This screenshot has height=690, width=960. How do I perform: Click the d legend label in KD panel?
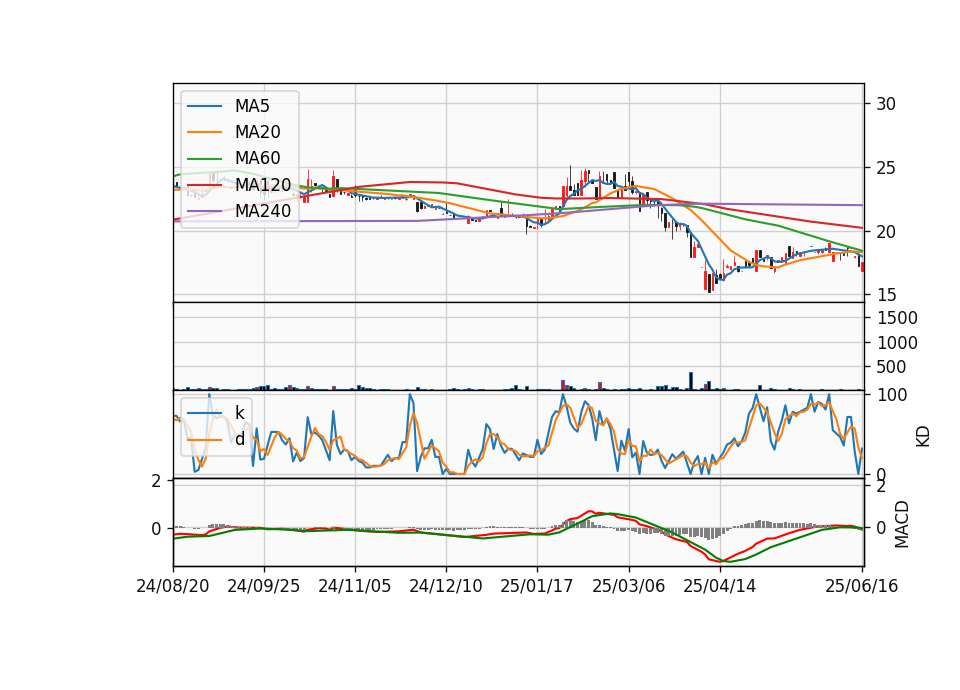tap(240, 439)
